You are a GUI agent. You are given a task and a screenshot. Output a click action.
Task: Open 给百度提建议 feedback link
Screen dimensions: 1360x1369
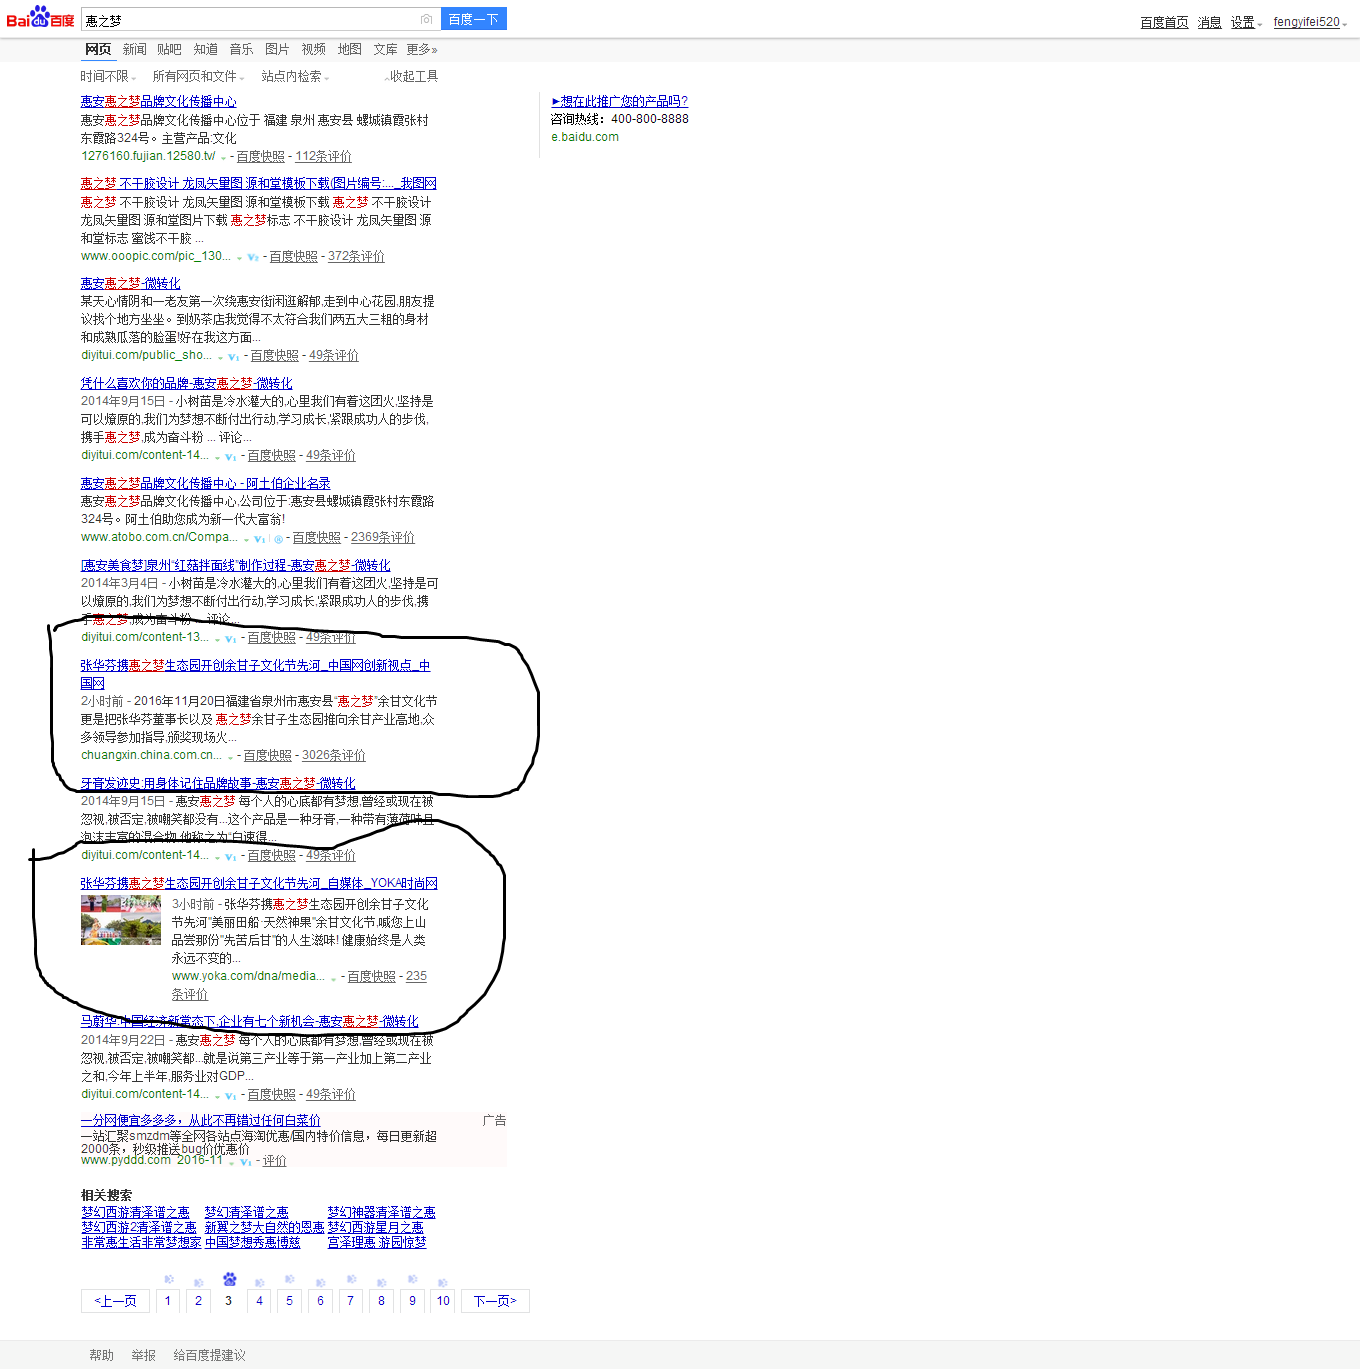coord(209,1356)
